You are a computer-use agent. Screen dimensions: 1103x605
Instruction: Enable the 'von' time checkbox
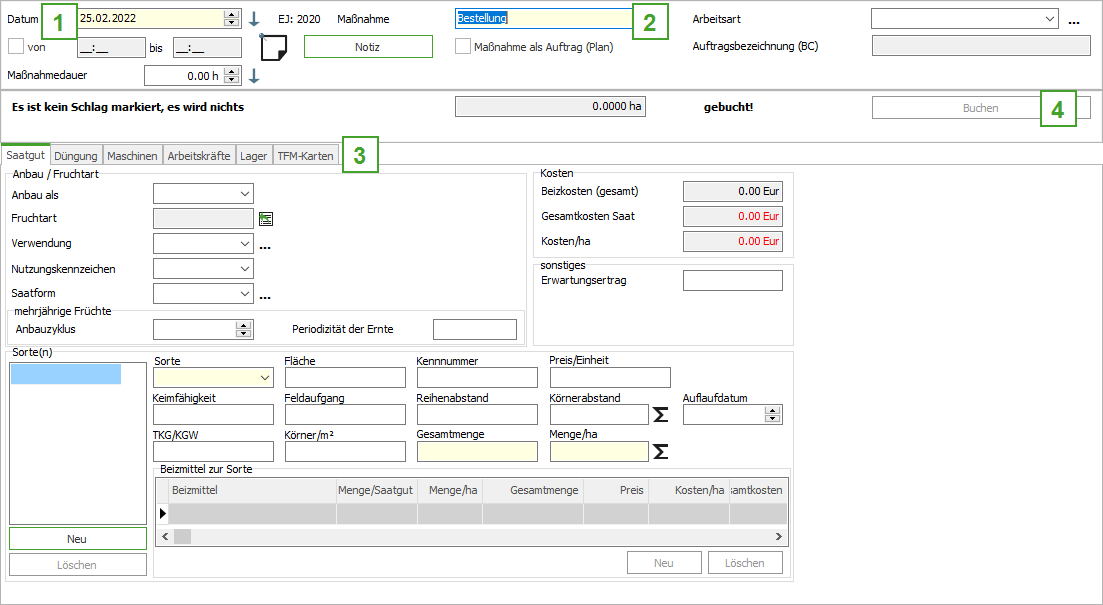pos(16,46)
